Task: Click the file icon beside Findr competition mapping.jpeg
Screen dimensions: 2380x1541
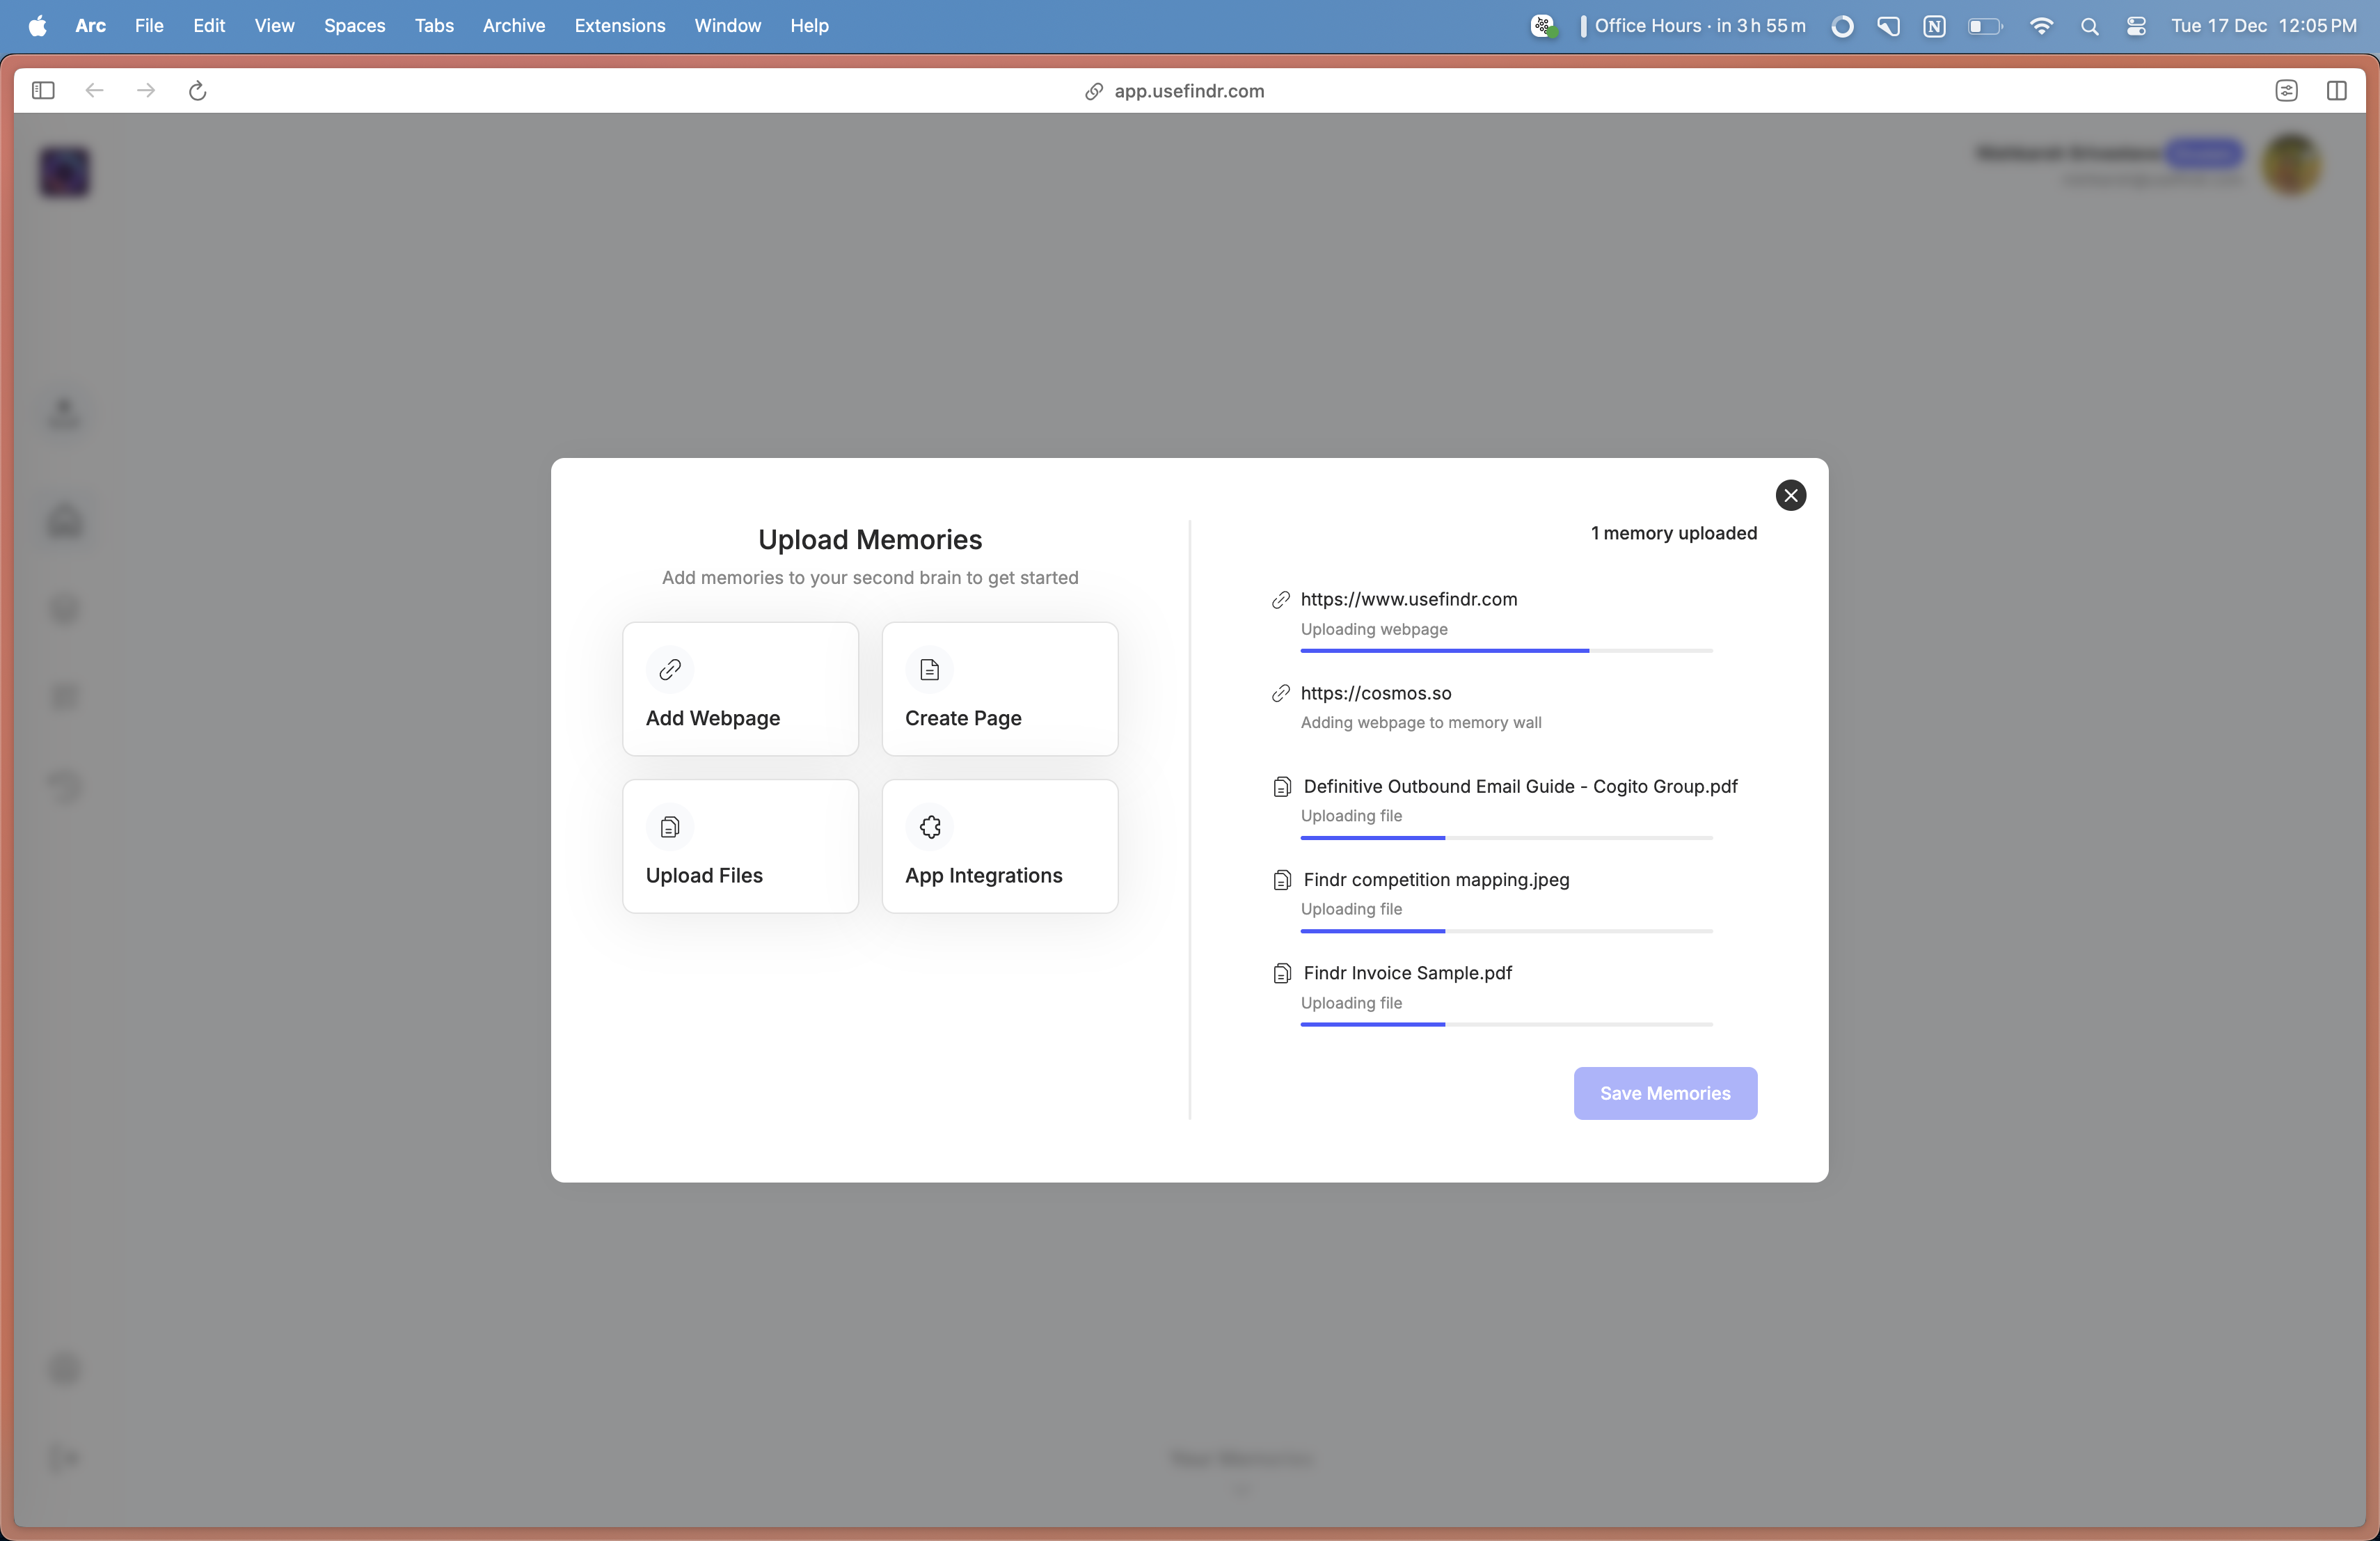Action: coord(1282,880)
